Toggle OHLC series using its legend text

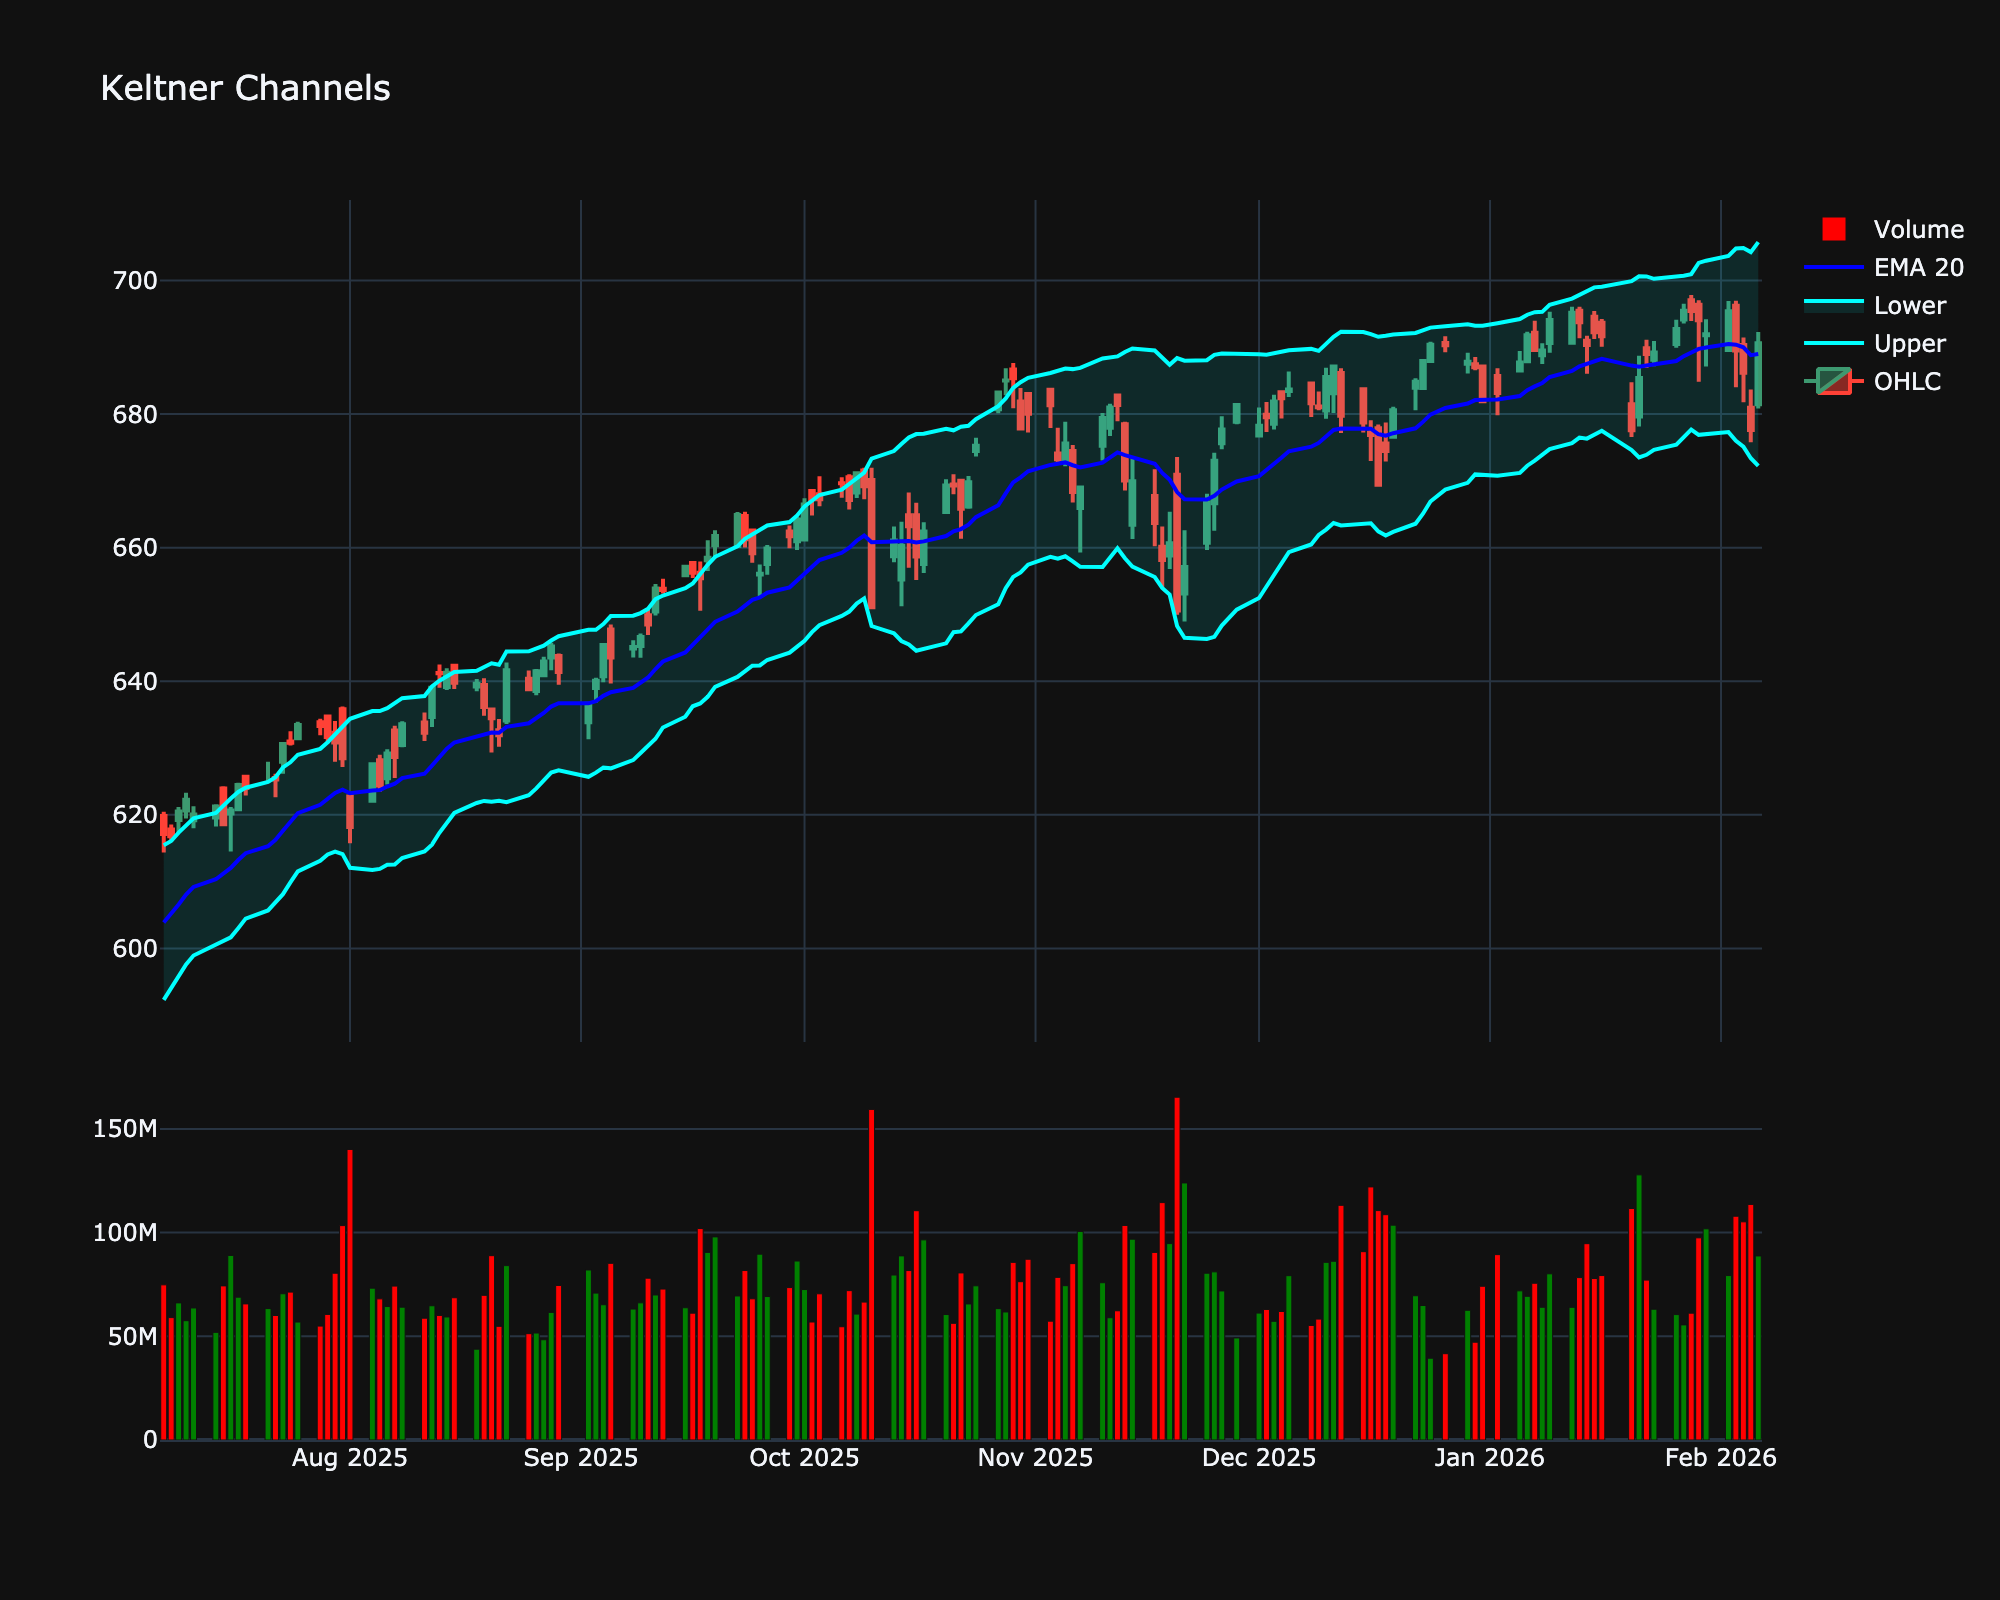(1907, 381)
